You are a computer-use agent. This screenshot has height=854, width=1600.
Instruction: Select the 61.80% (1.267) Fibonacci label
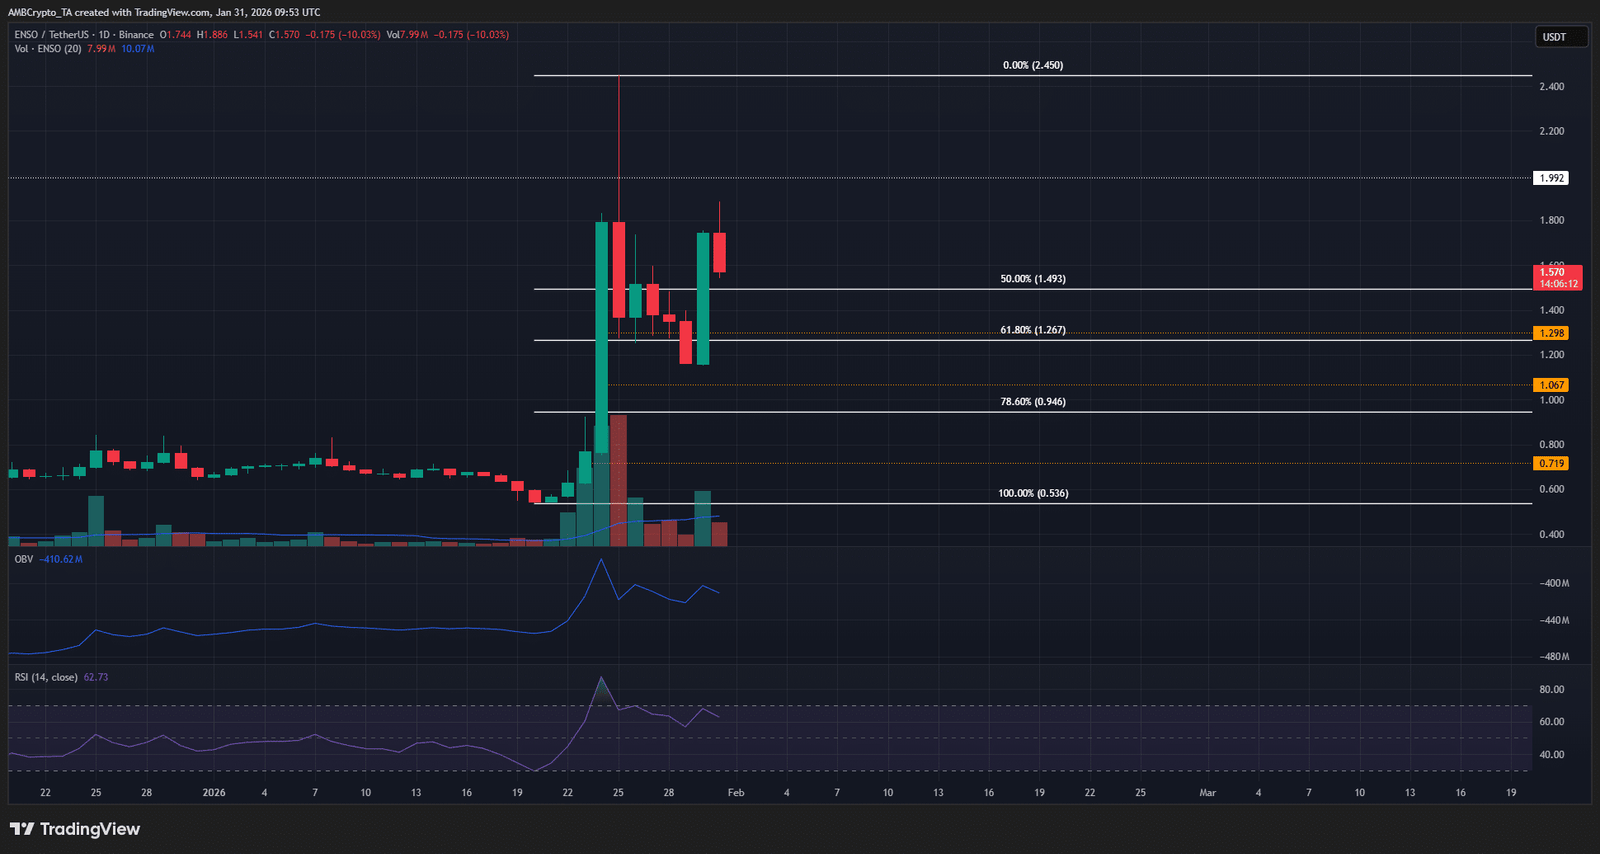pos(1033,330)
